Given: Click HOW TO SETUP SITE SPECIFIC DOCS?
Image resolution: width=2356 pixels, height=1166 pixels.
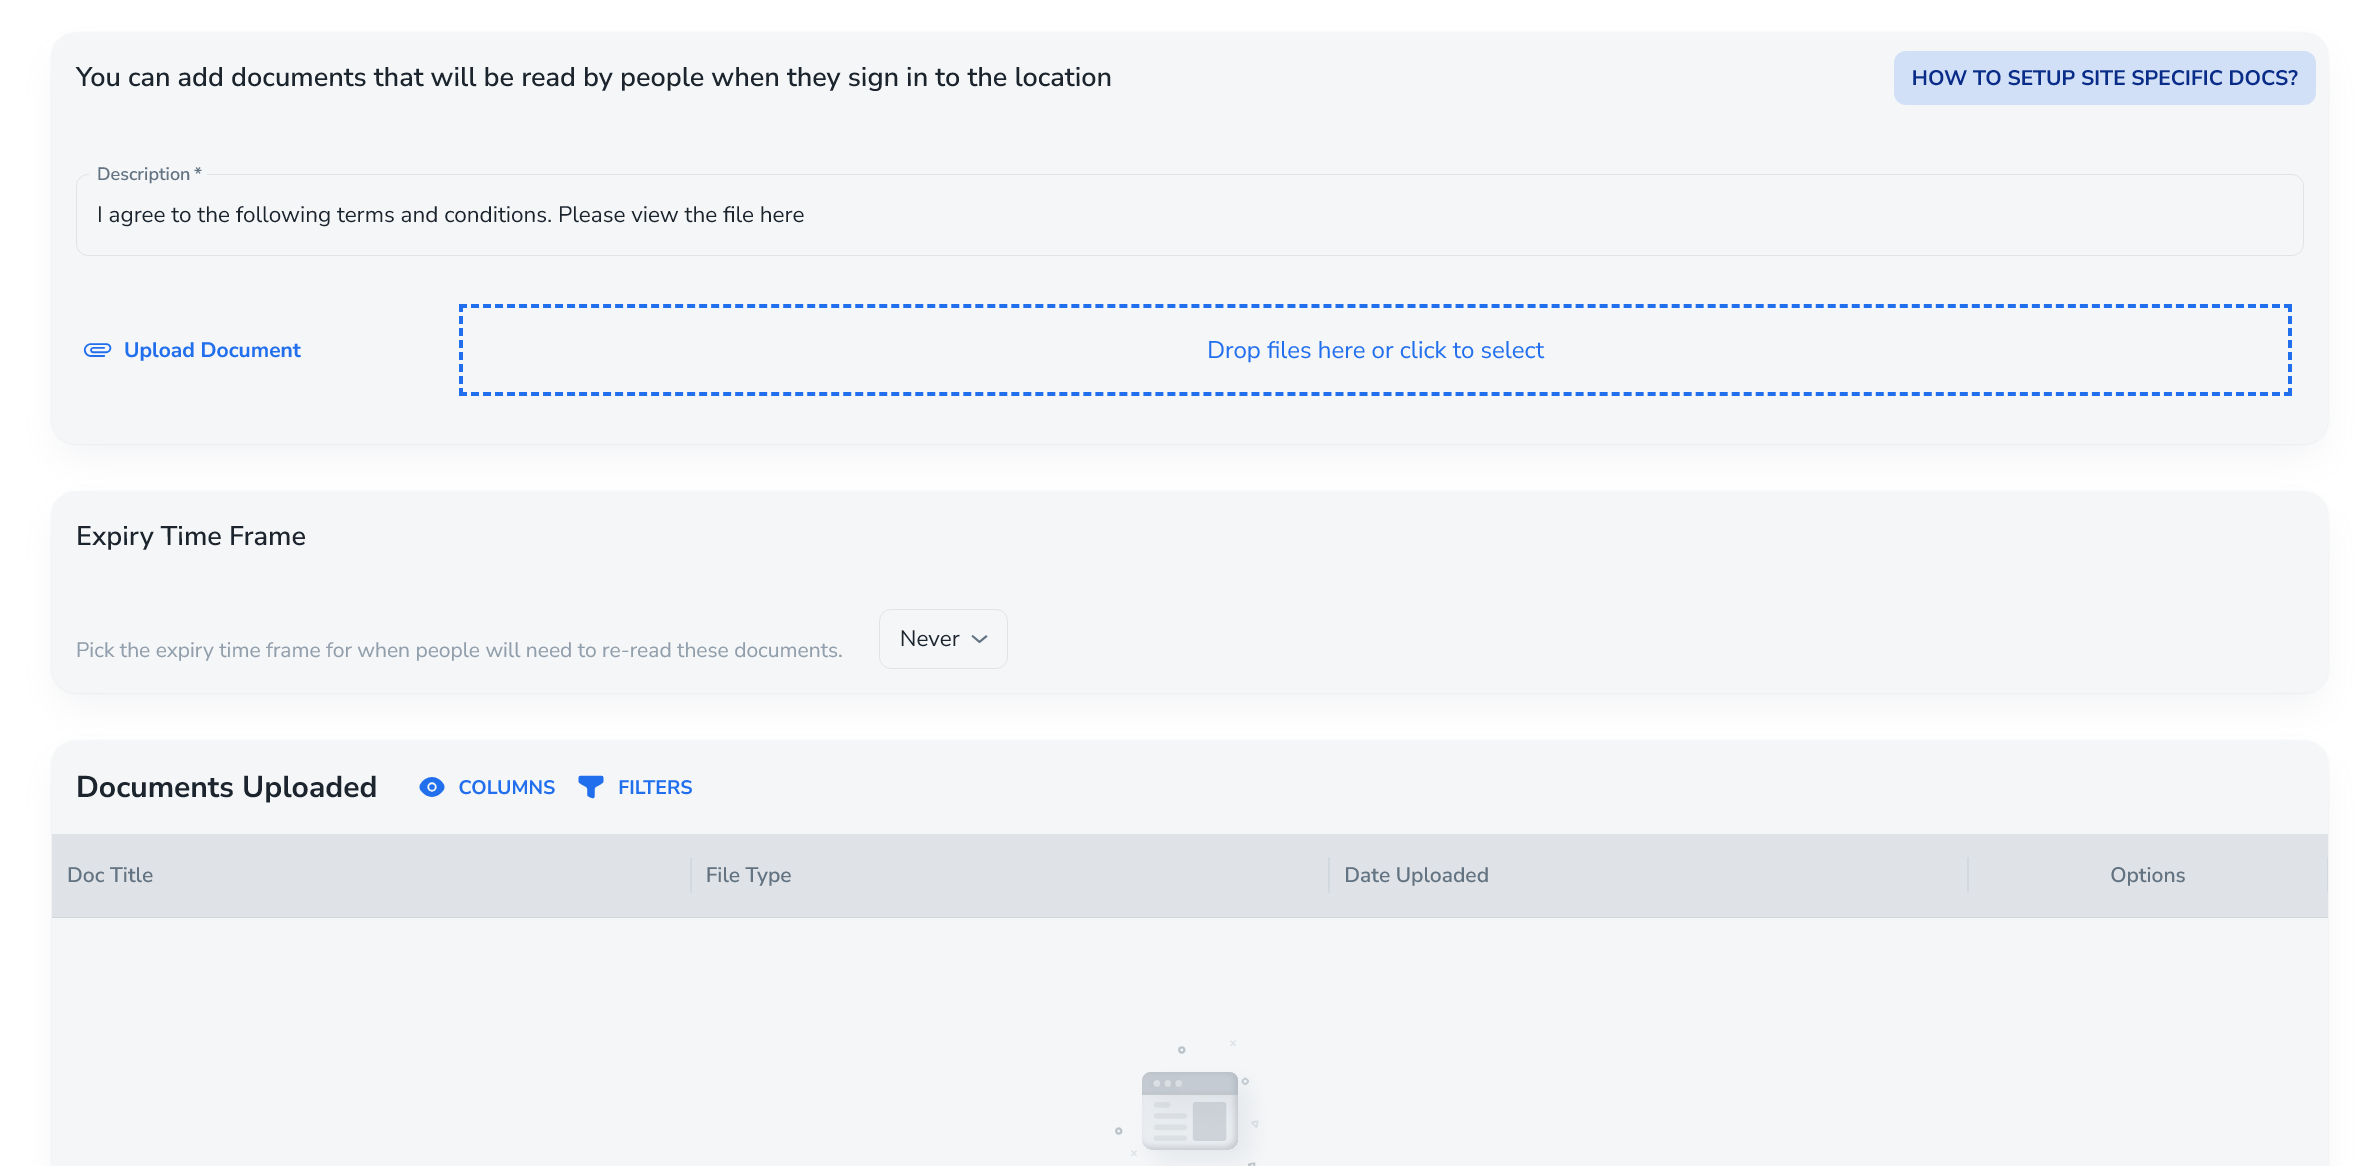Looking at the screenshot, I should pyautogui.click(x=2104, y=77).
